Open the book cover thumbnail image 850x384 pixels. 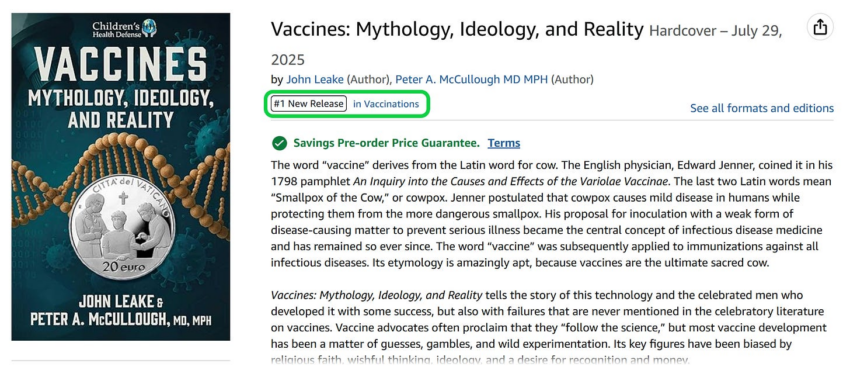point(121,177)
